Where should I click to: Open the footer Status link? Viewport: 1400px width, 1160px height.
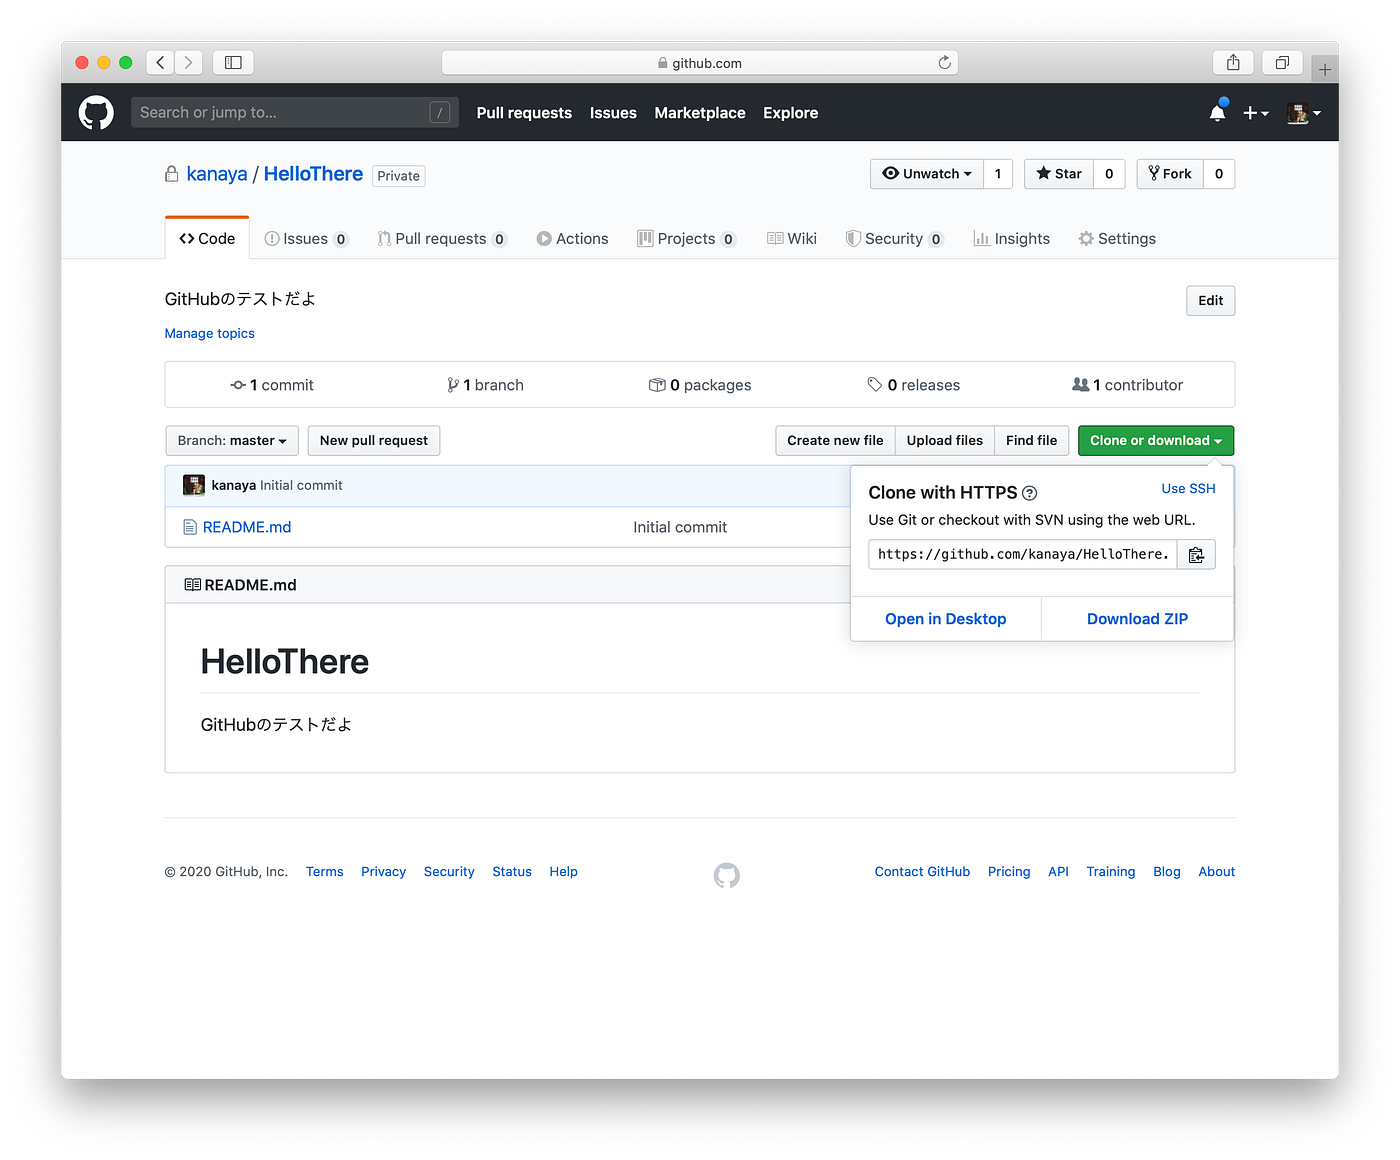click(512, 872)
